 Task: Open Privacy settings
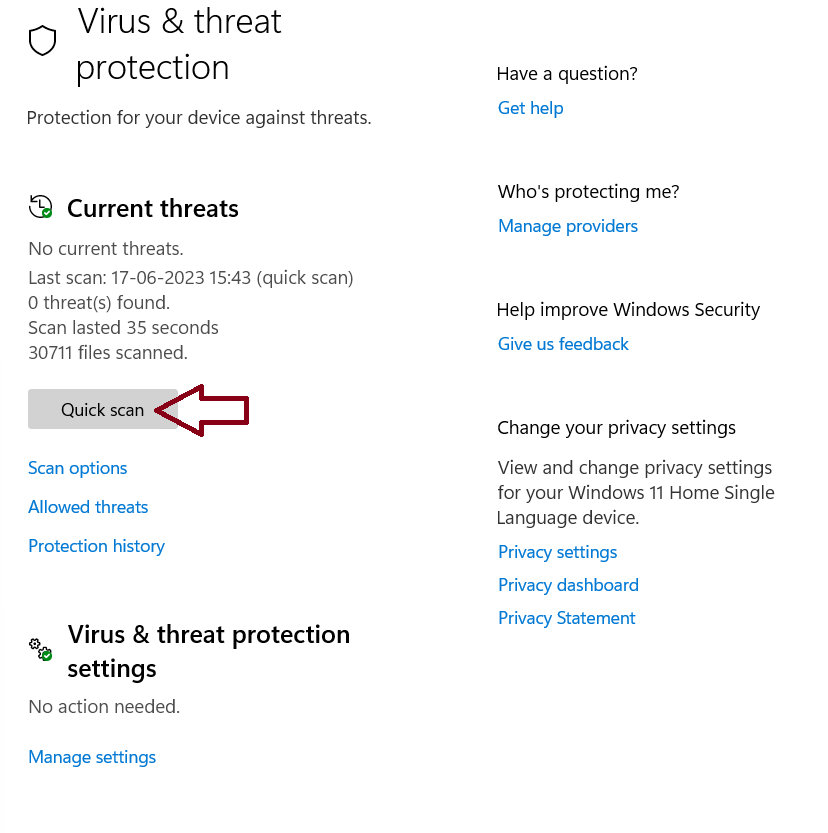tap(557, 551)
